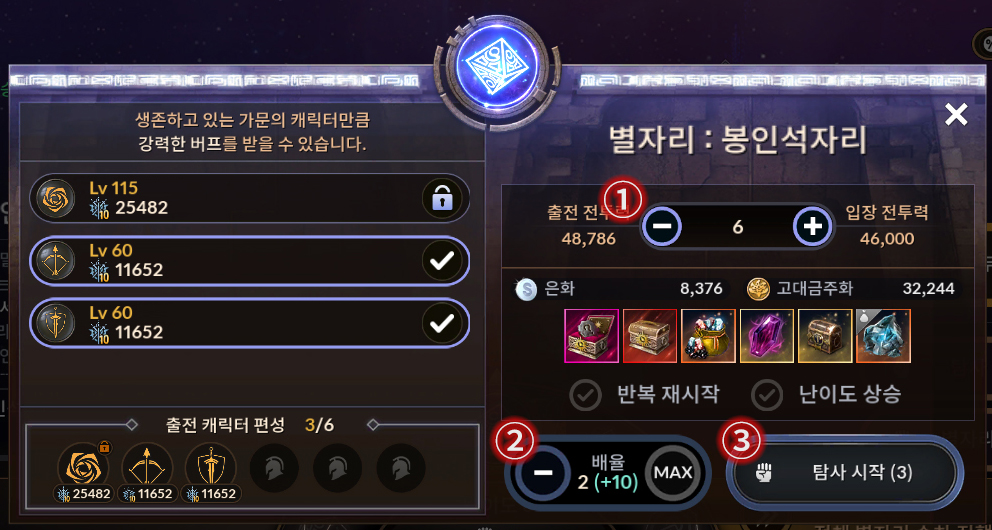Click the first empty helmet lineup slot
The height and width of the screenshot is (530, 992).
pyautogui.click(x=274, y=467)
